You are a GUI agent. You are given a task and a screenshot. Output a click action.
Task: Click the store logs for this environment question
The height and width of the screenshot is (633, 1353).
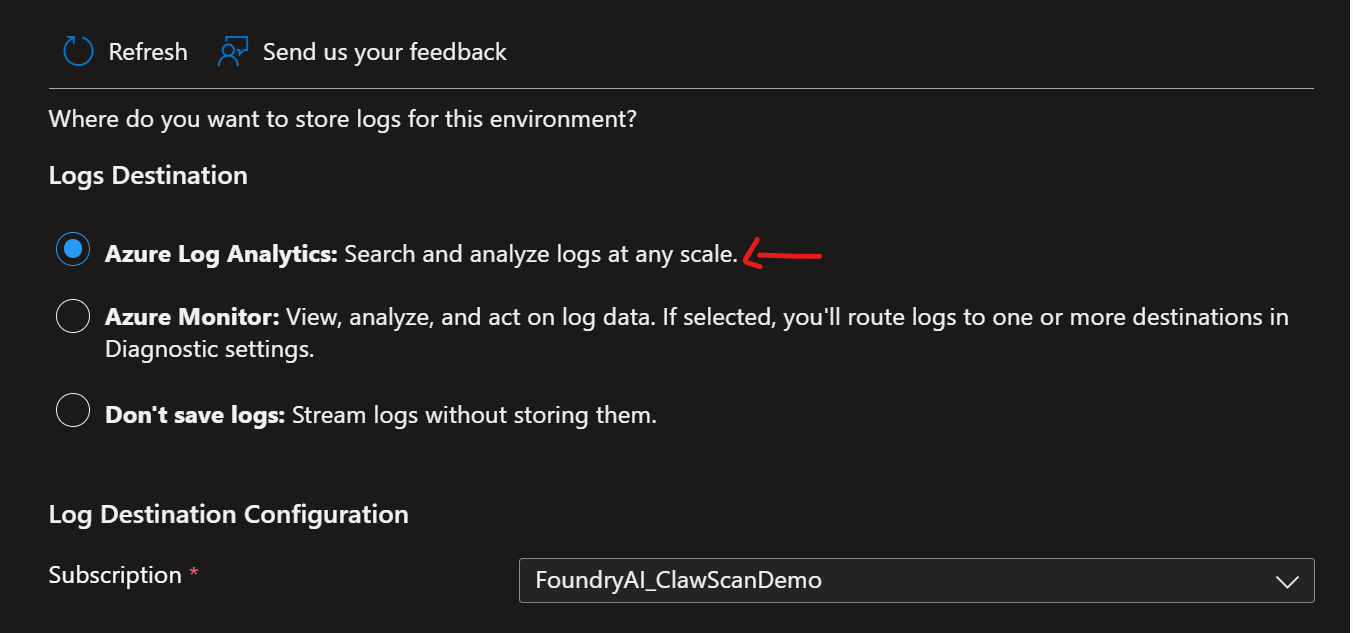pos(343,120)
